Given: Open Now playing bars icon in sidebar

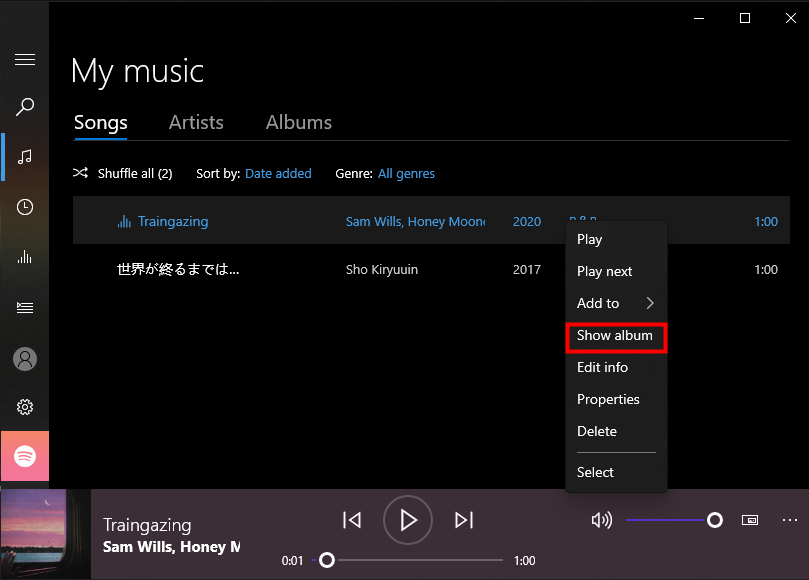Looking at the screenshot, I should tap(25, 257).
